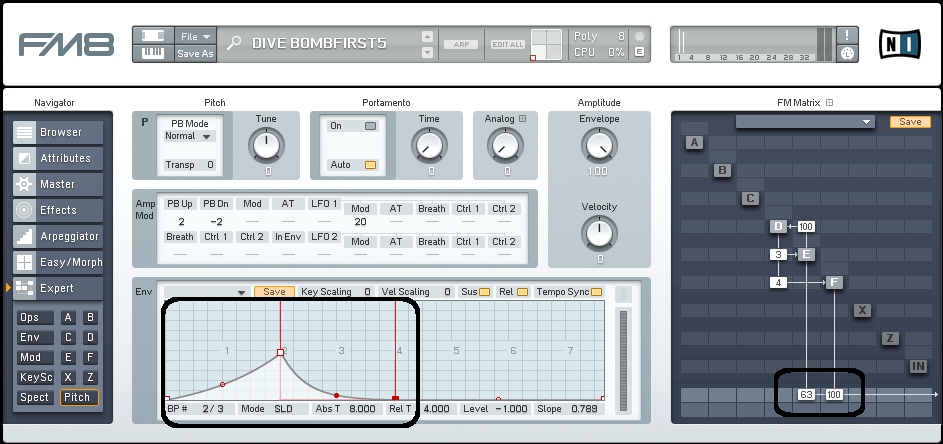
Task: Open the File menu dropdown
Action: (x=195, y=35)
